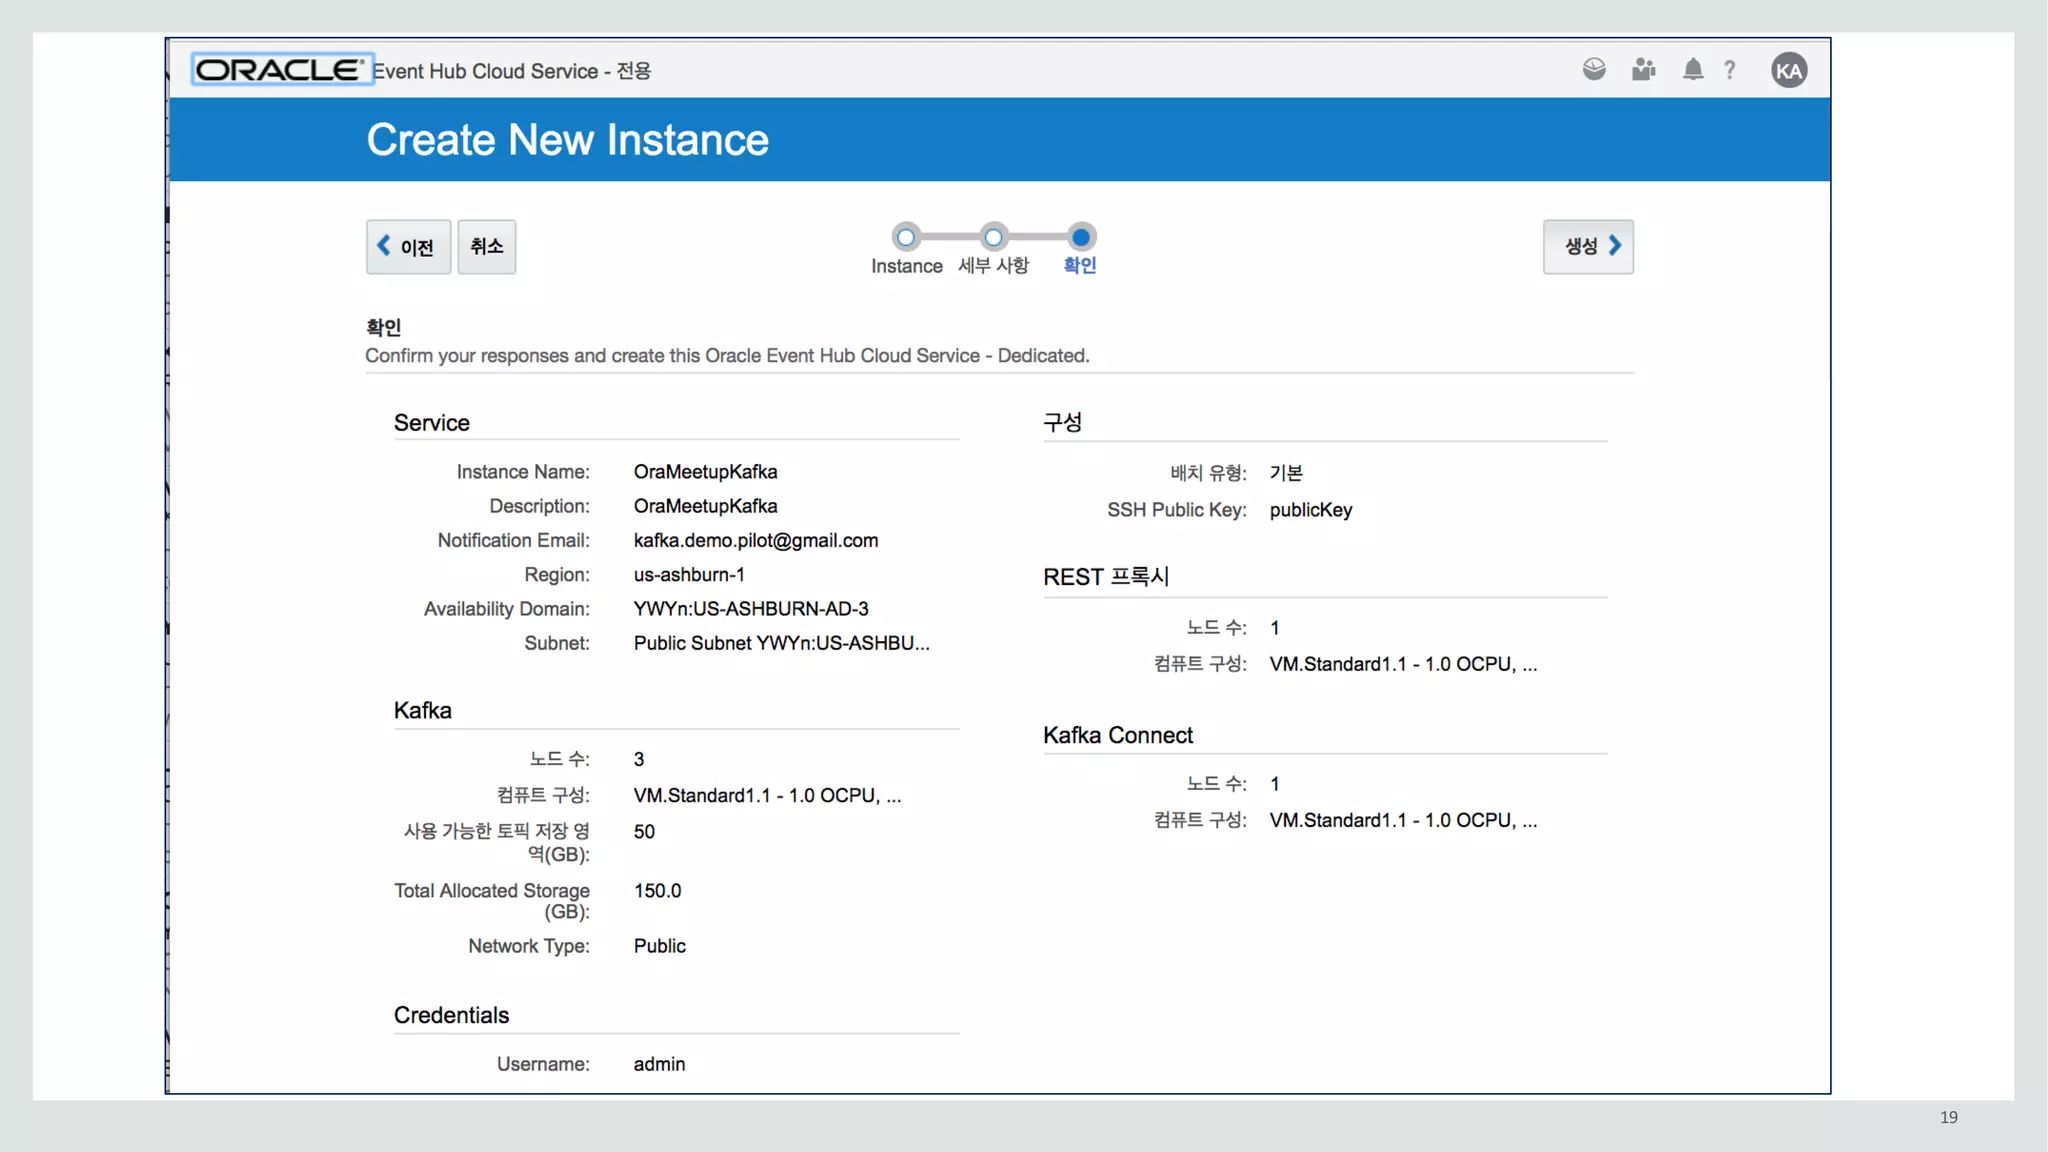The height and width of the screenshot is (1152, 2048).
Task: Click the Kafka 컴퓨트 구성 VM.Standard1.1 value
Action: click(x=767, y=795)
